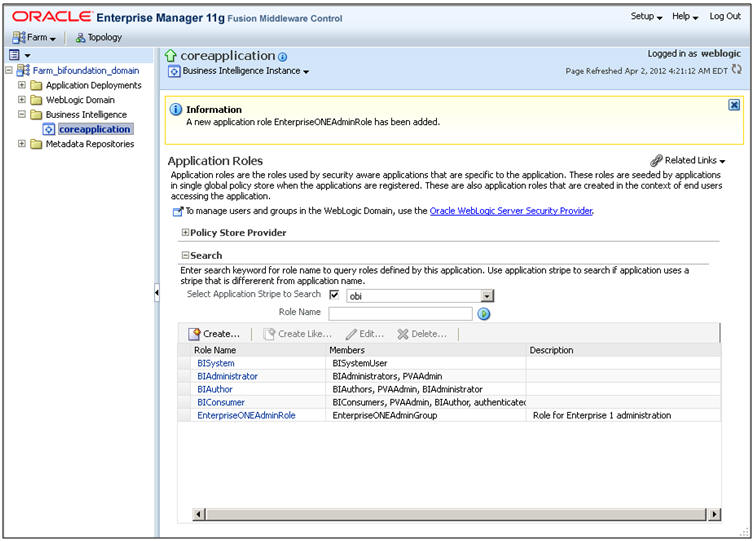The width and height of the screenshot is (756, 541).
Task: Select Farm_bifoundation_domain in the tree
Action: click(86, 70)
